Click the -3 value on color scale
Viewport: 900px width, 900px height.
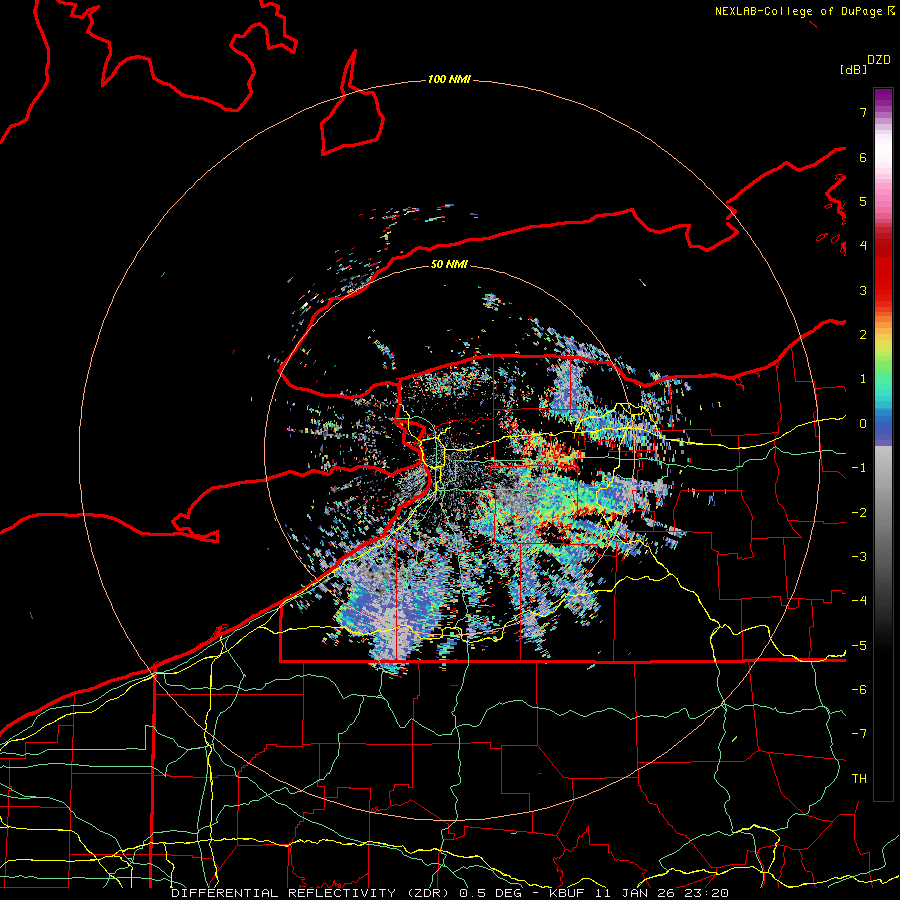pyautogui.click(x=859, y=557)
